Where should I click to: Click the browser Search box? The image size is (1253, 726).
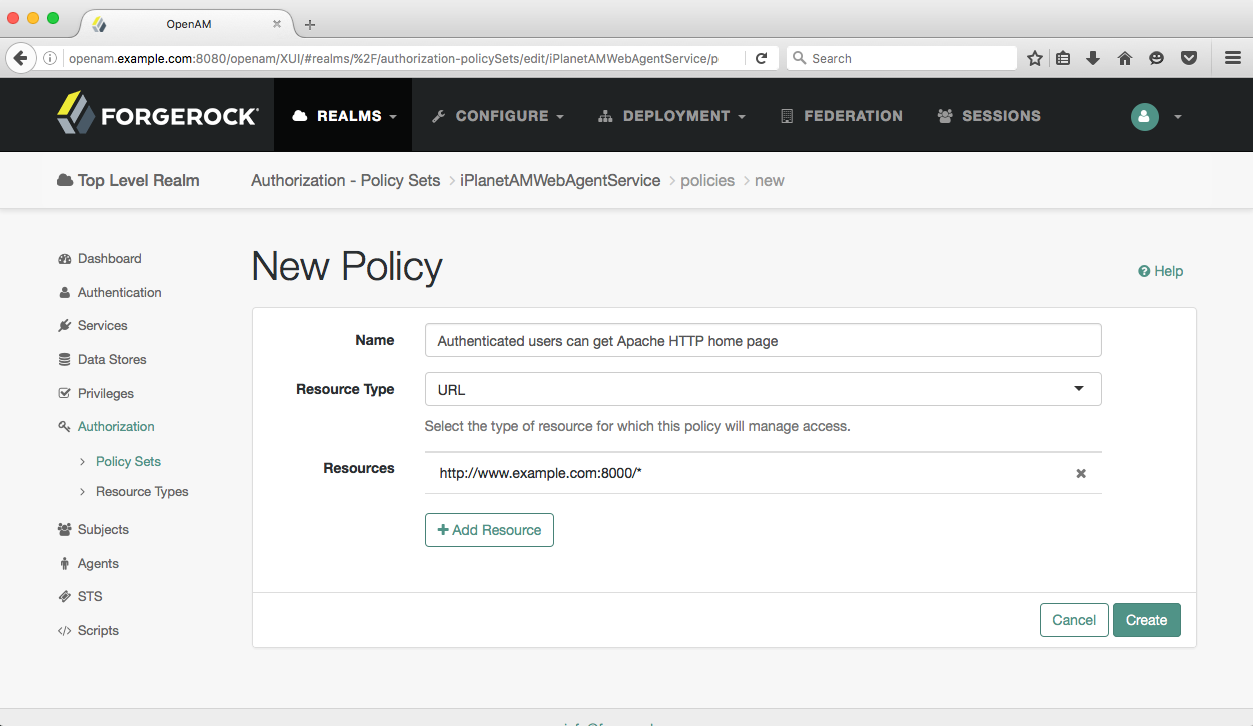[902, 59]
